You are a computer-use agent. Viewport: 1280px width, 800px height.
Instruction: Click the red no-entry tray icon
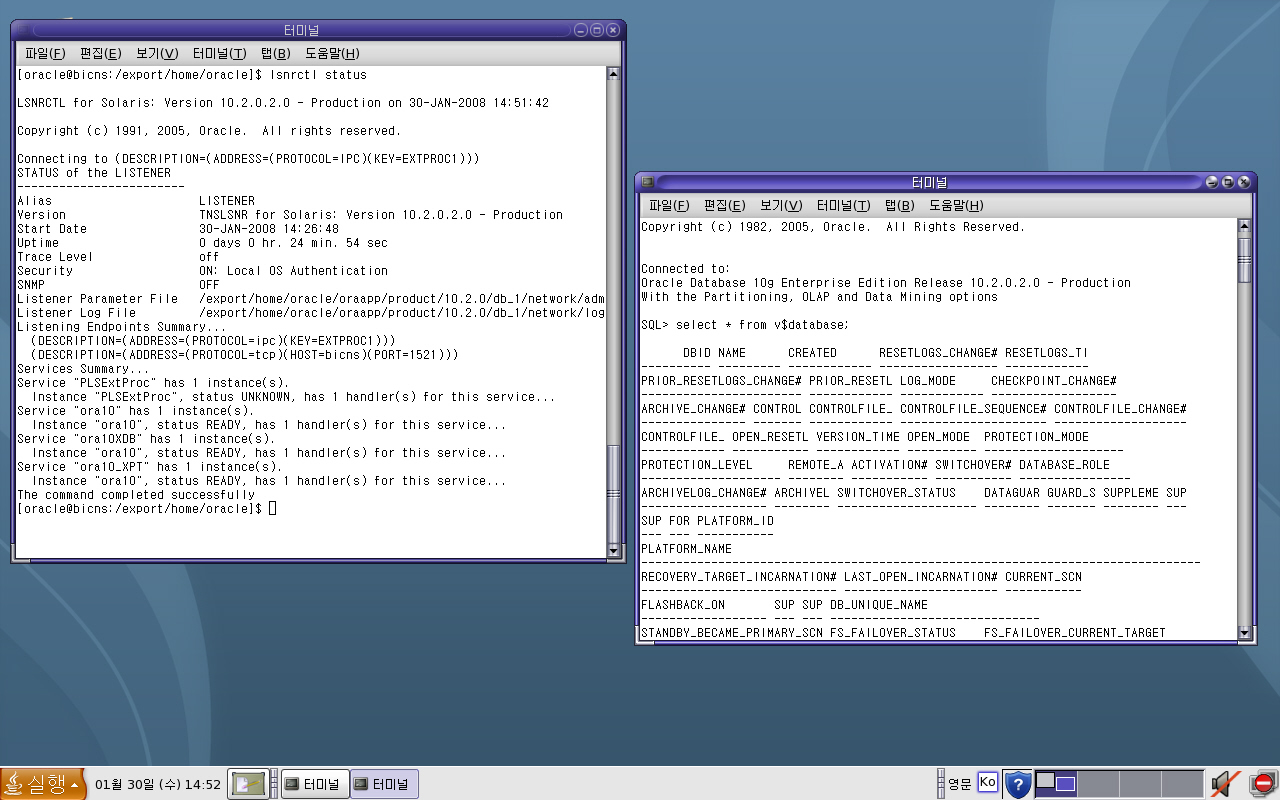[x=1263, y=784]
